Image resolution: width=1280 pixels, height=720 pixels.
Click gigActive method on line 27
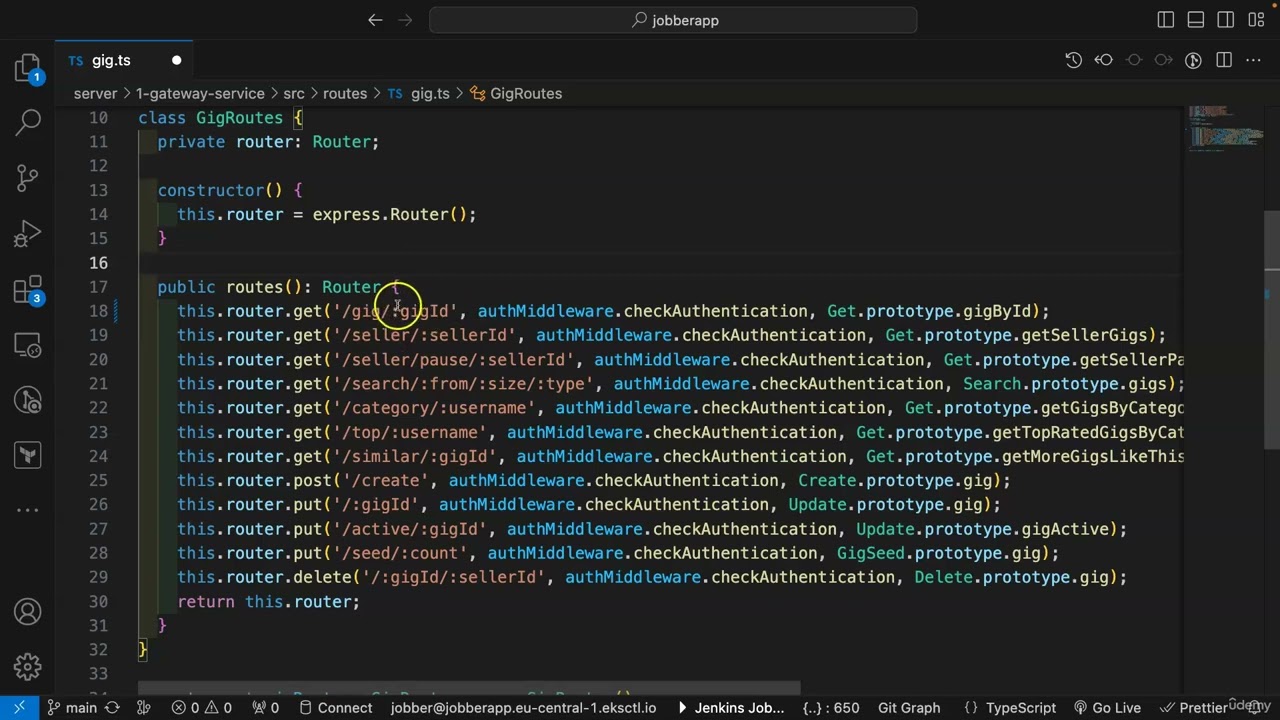pyautogui.click(x=1065, y=529)
